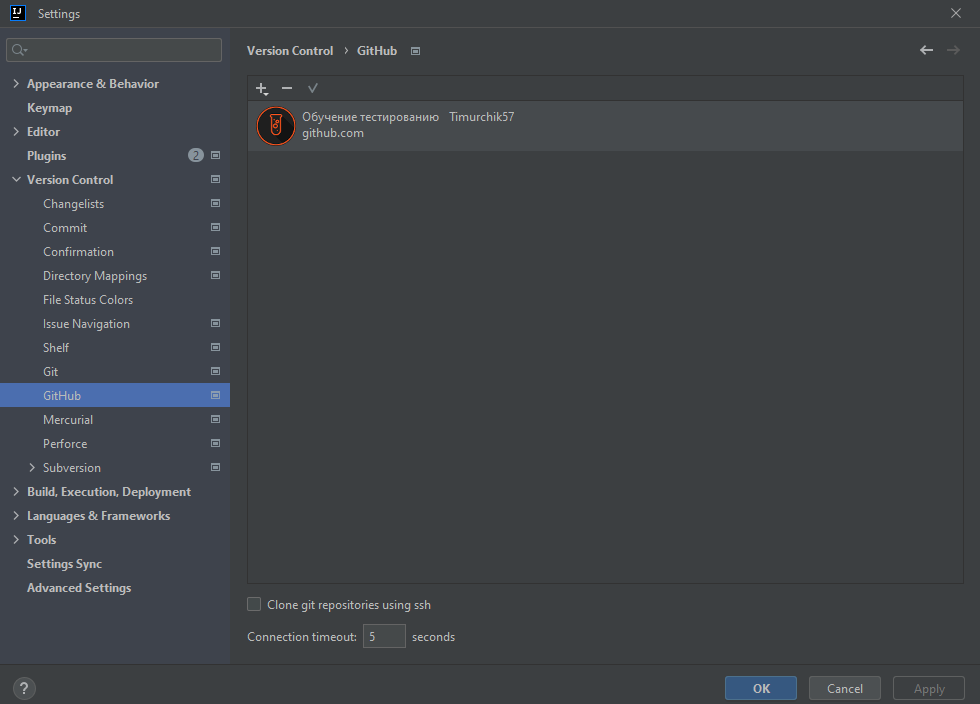
Task: Click the IntelliJ logo in title bar
Action: tap(18, 13)
